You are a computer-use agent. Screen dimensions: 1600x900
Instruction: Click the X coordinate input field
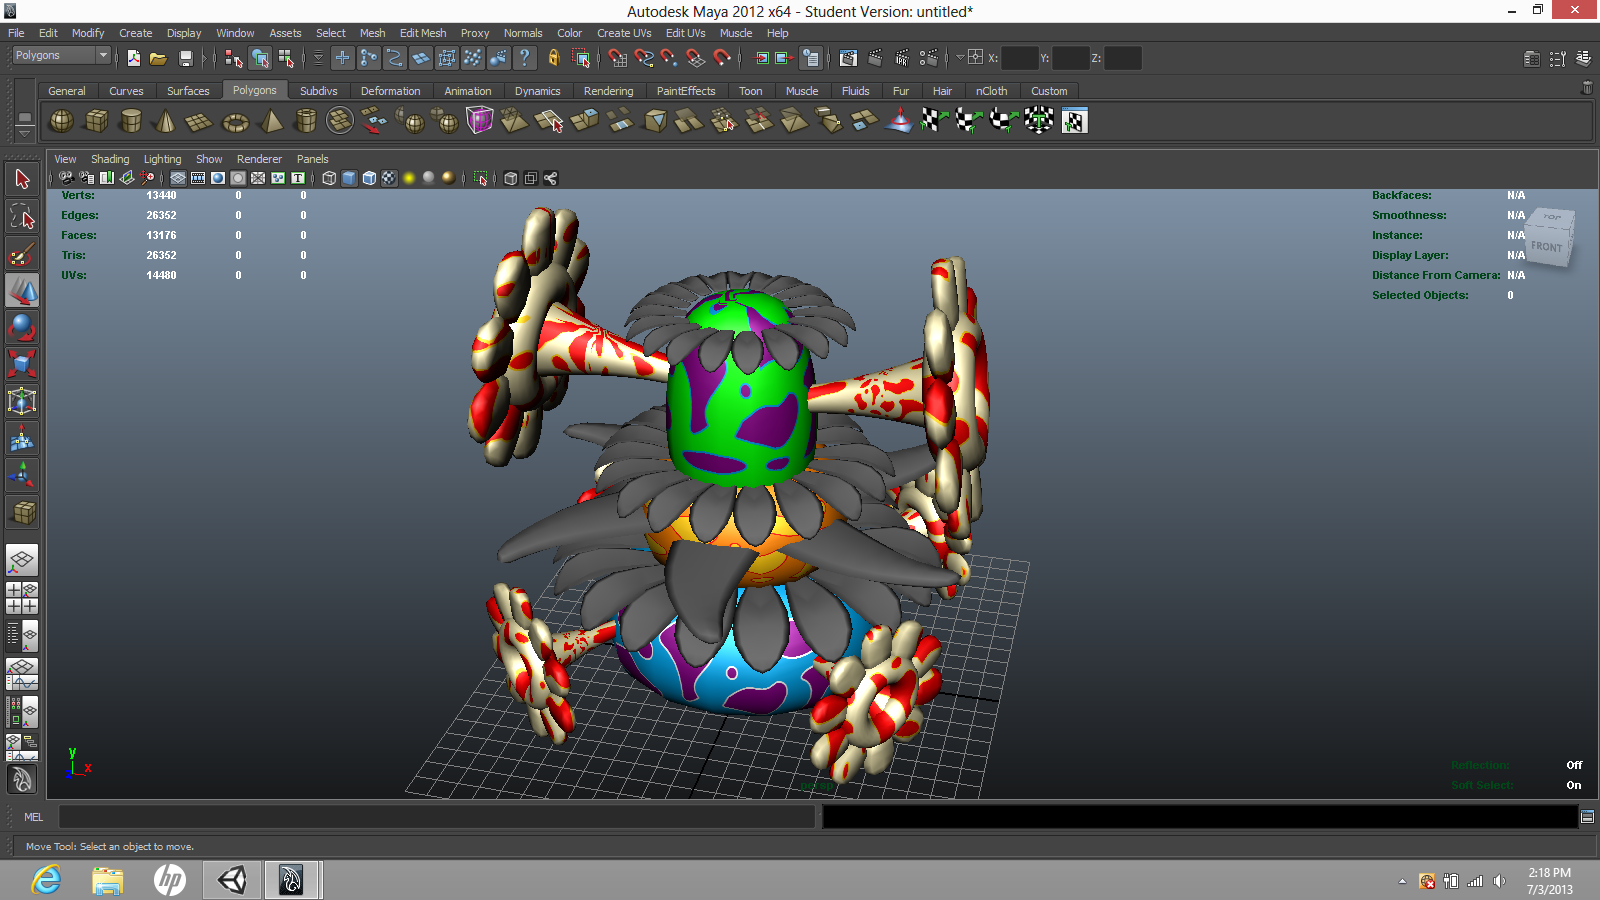1019,58
